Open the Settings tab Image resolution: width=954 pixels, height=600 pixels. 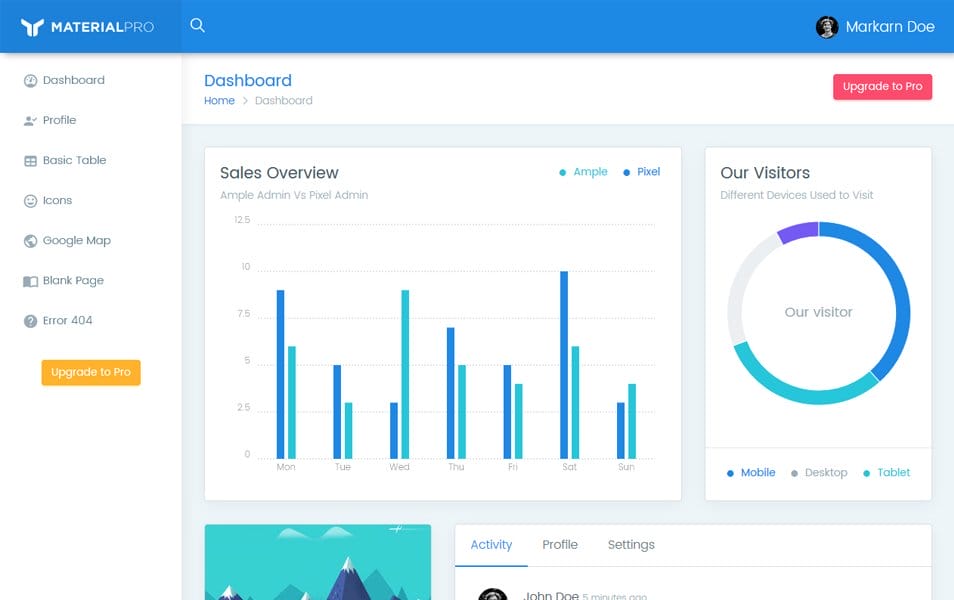[630, 544]
